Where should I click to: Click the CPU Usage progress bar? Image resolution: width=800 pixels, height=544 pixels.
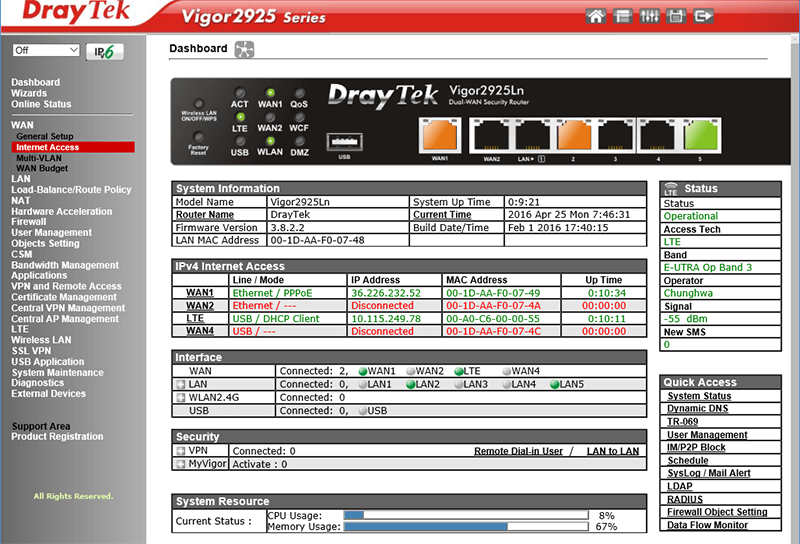(466, 515)
